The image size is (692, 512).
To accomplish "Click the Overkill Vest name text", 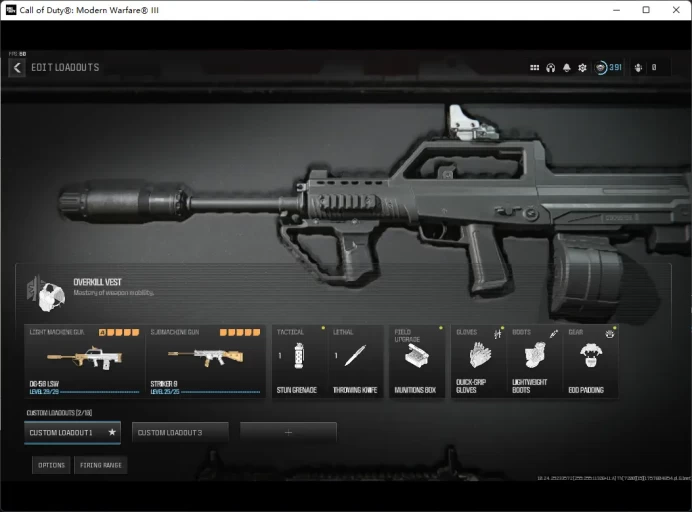I will coord(97,282).
